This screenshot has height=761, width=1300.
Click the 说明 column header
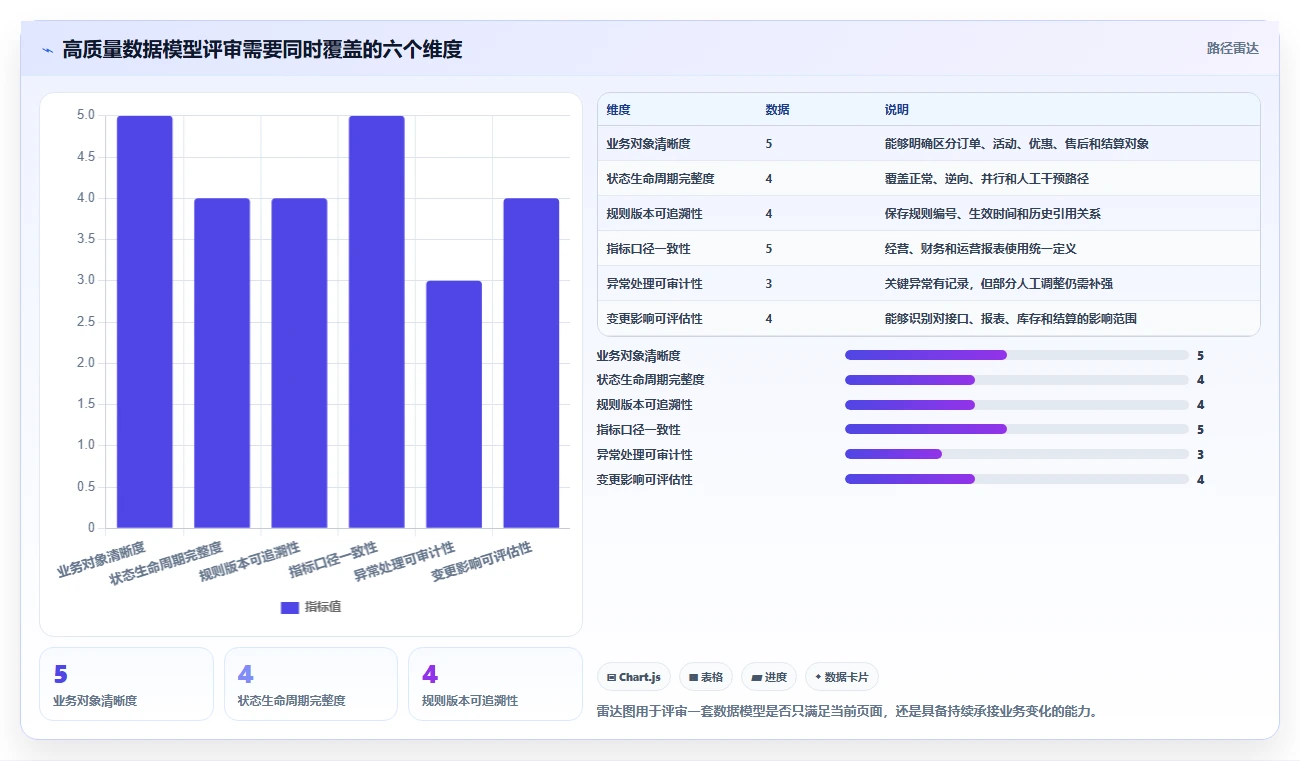pos(897,110)
